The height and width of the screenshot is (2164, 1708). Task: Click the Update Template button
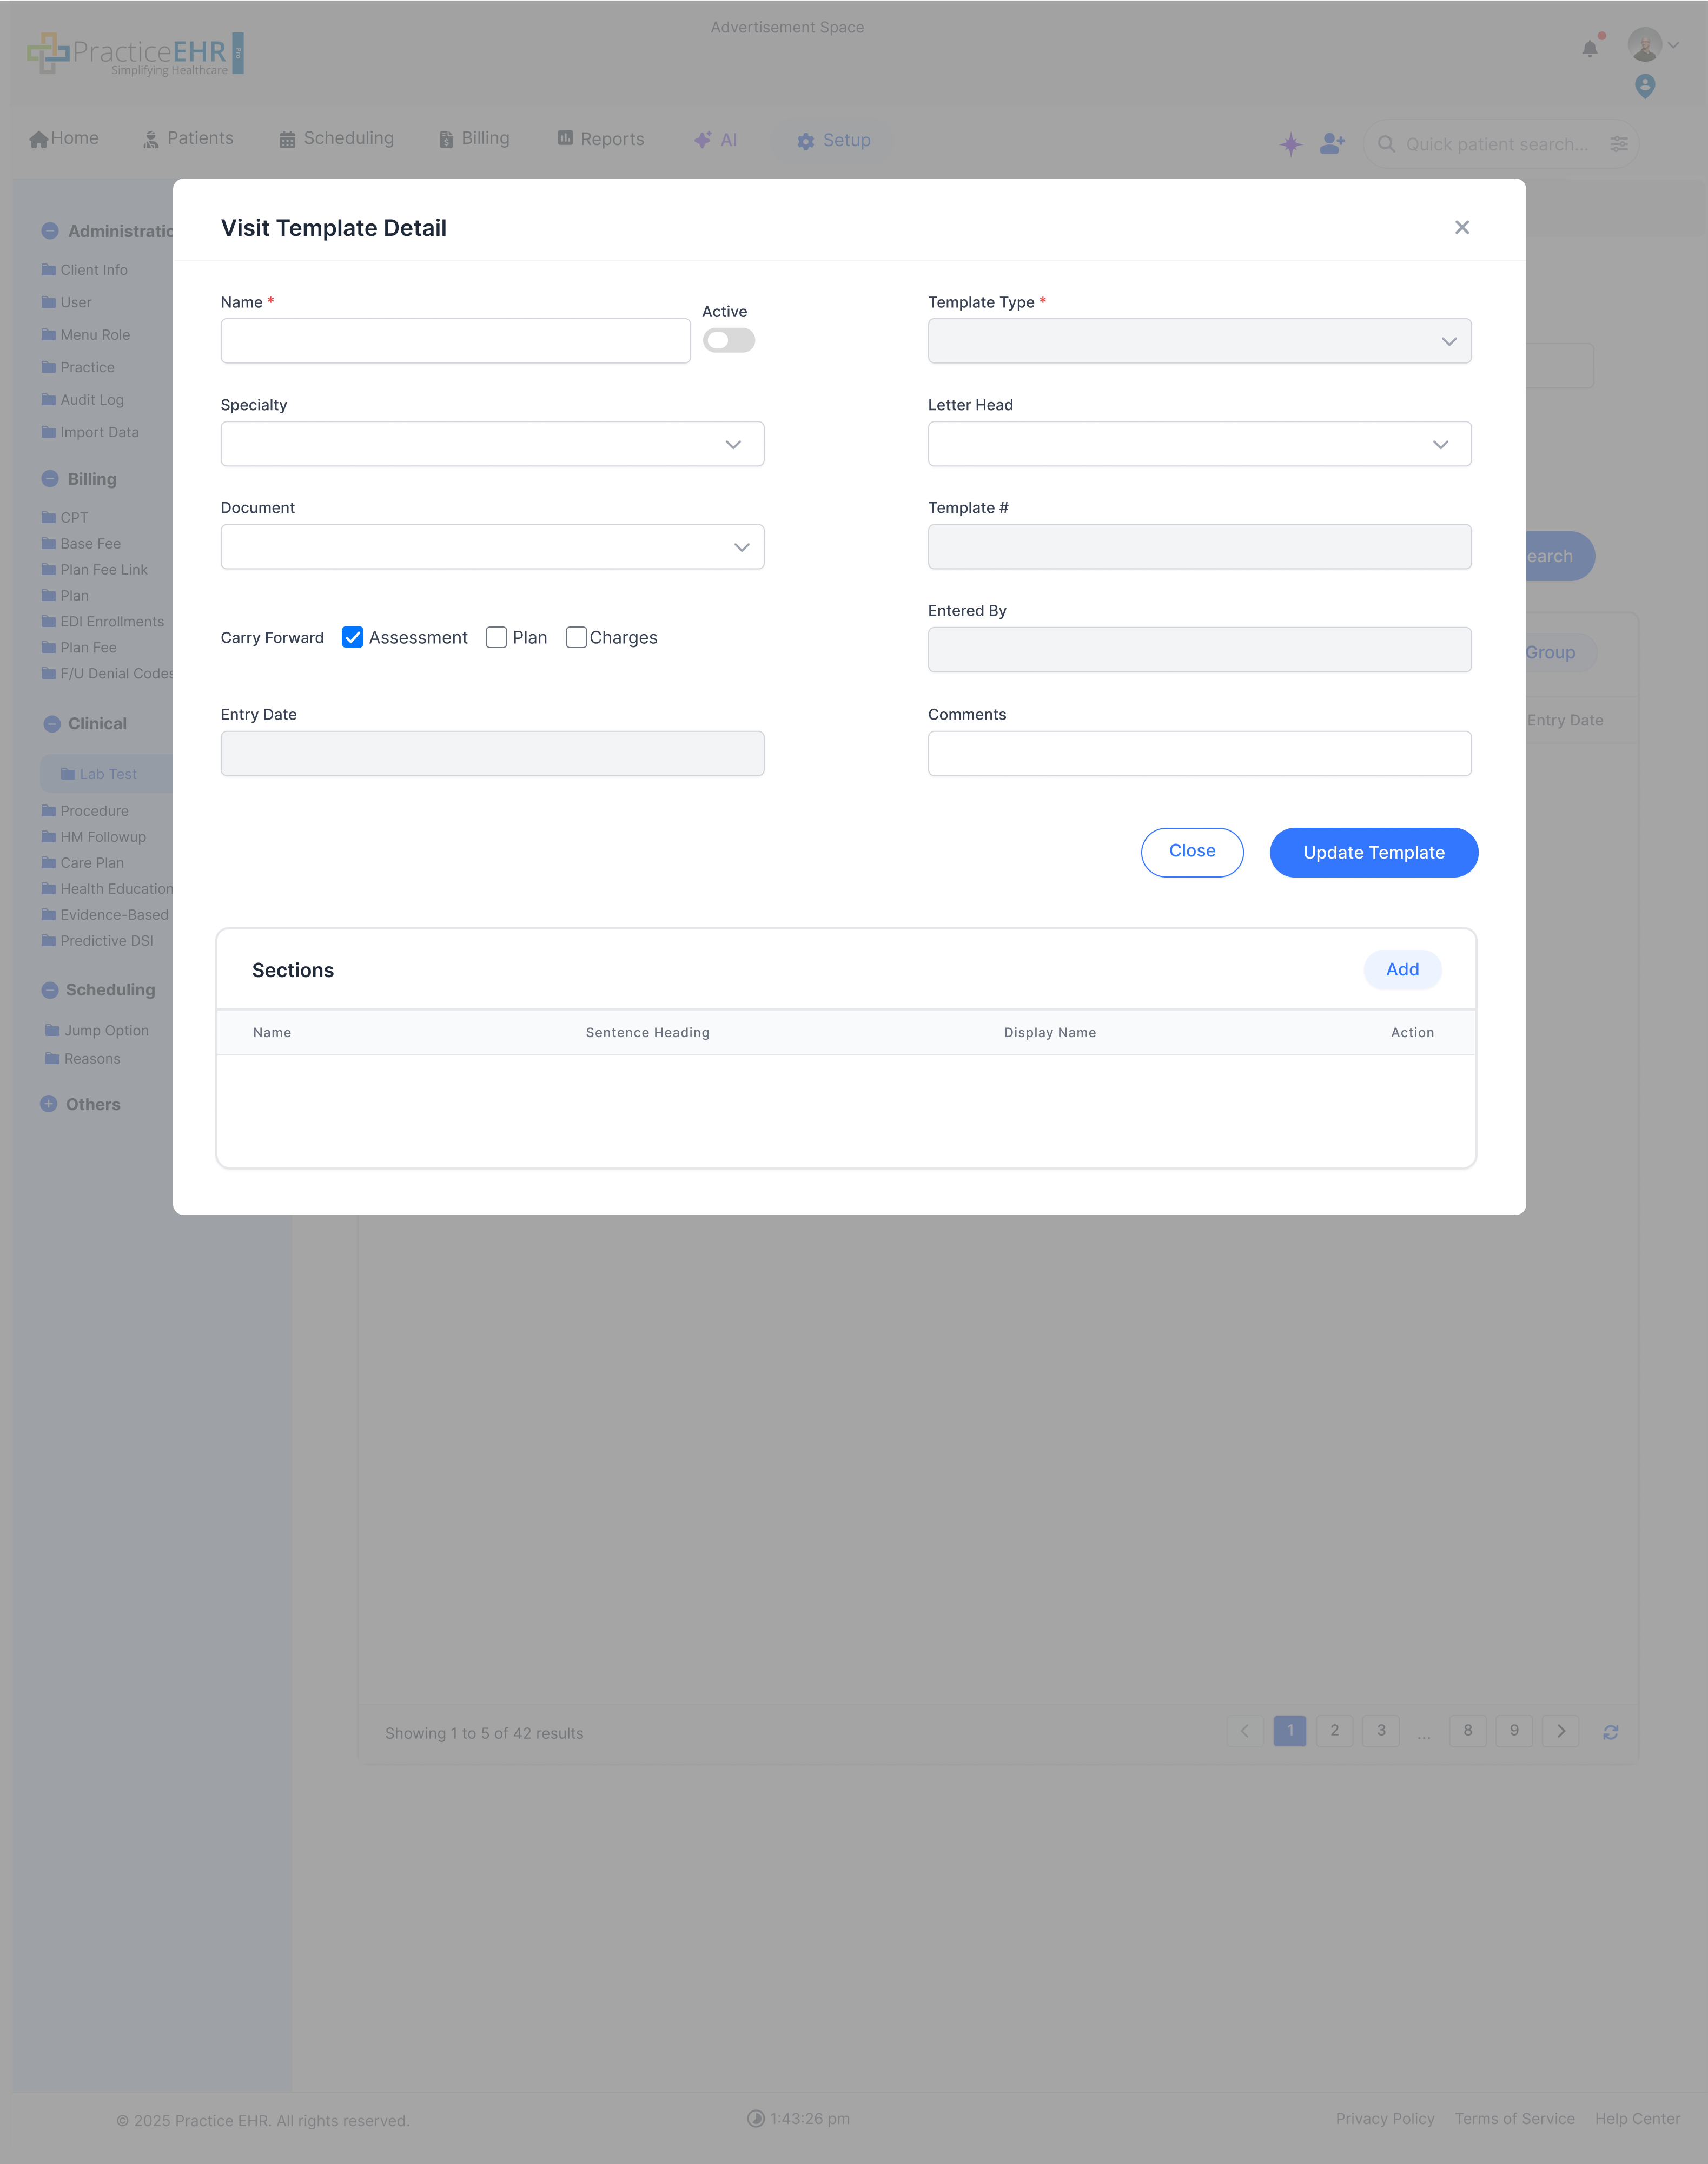pyautogui.click(x=1373, y=852)
